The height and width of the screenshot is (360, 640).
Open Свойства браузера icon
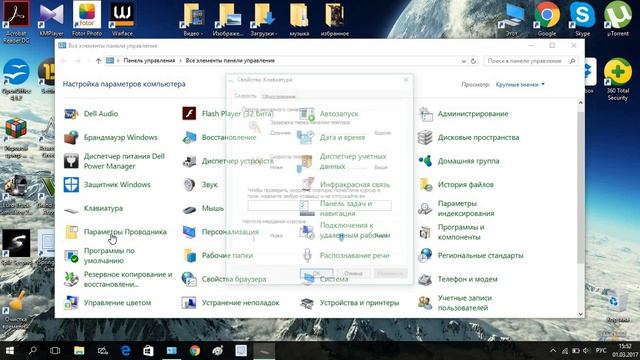click(189, 279)
